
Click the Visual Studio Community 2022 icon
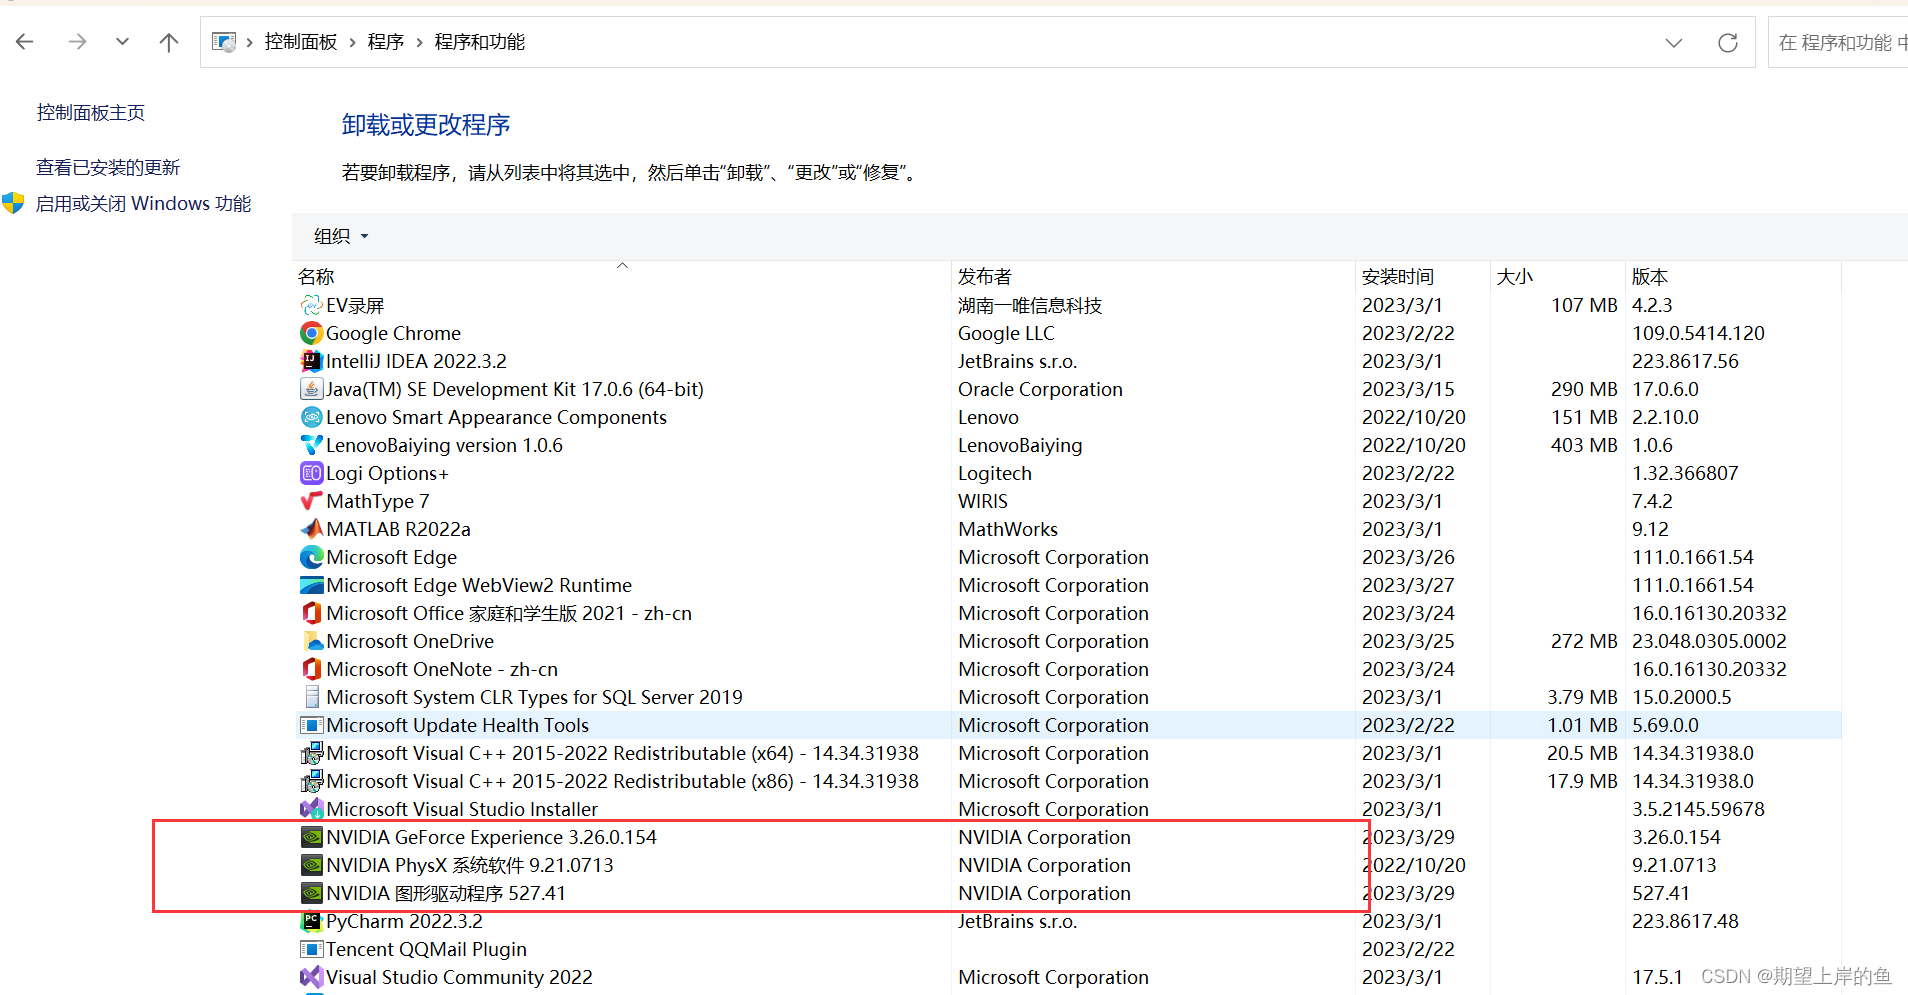312,977
